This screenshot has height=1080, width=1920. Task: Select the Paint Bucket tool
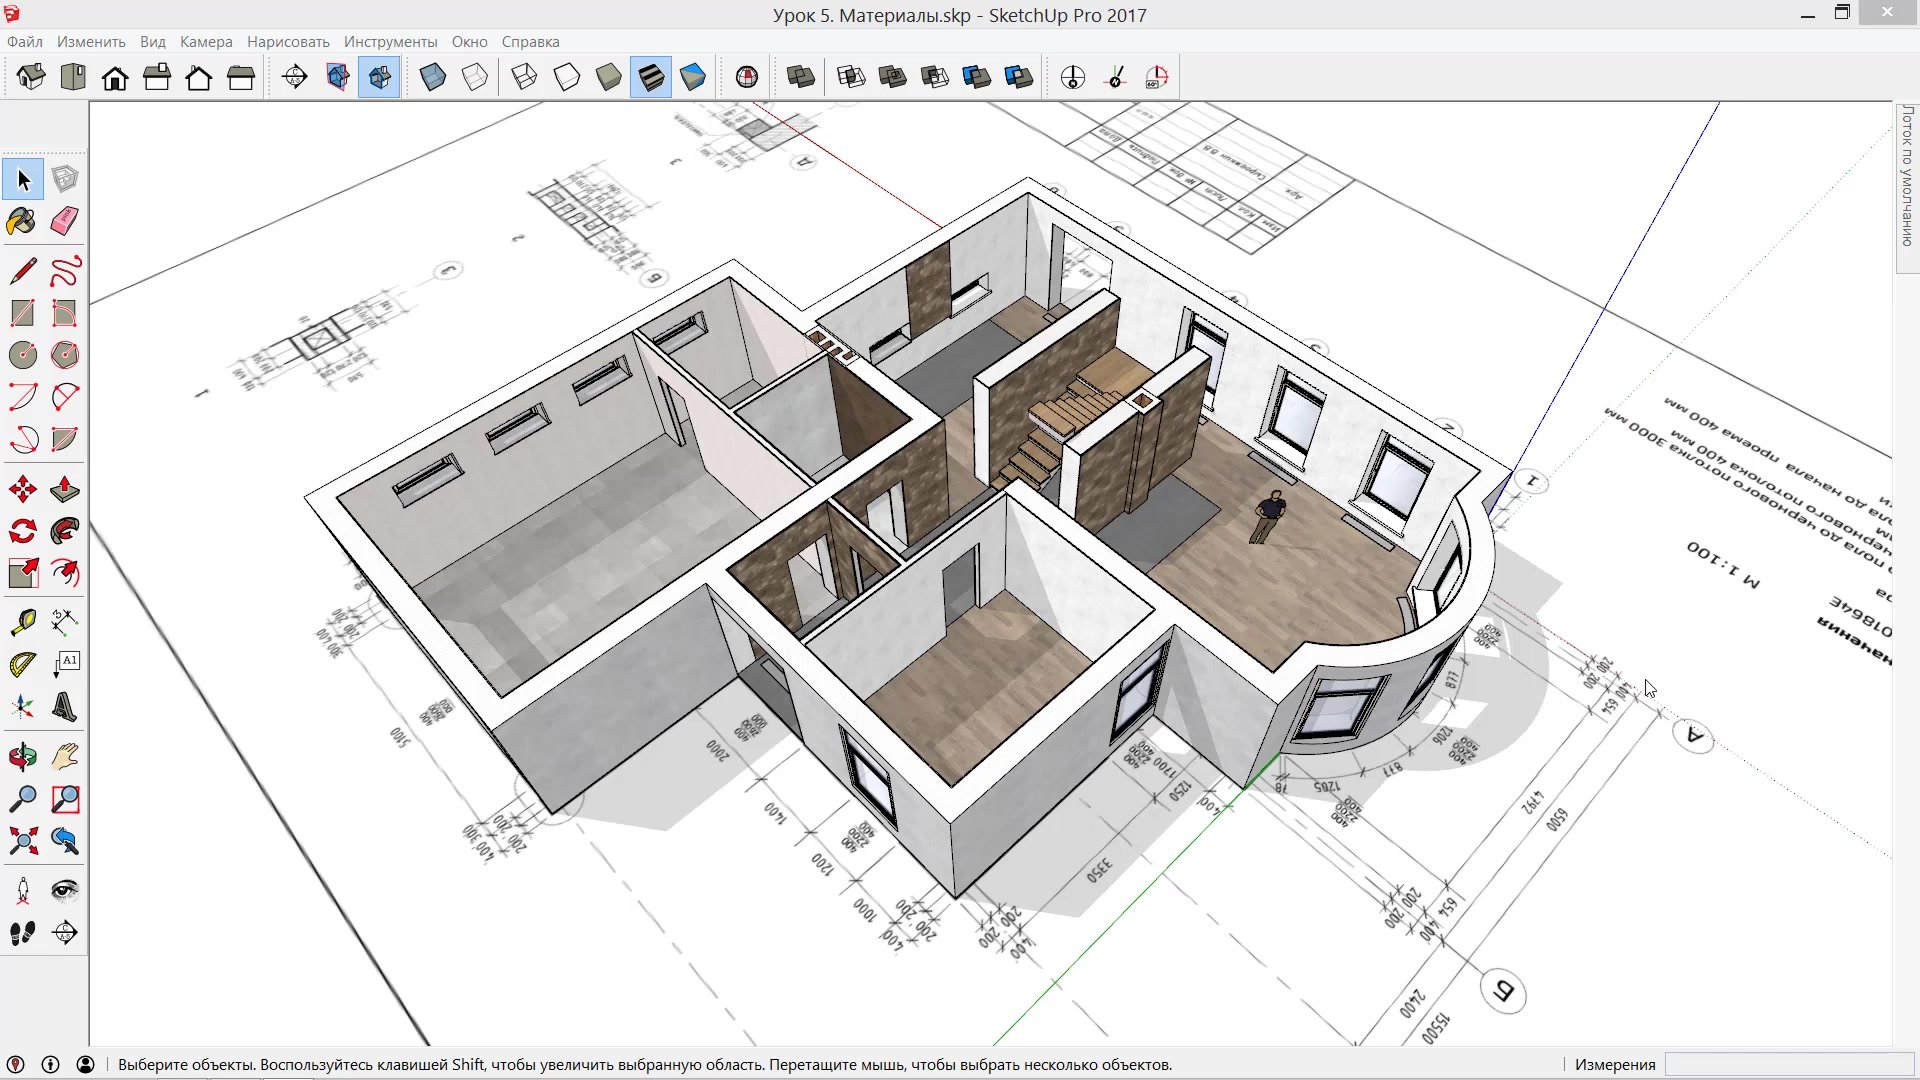coord(22,221)
